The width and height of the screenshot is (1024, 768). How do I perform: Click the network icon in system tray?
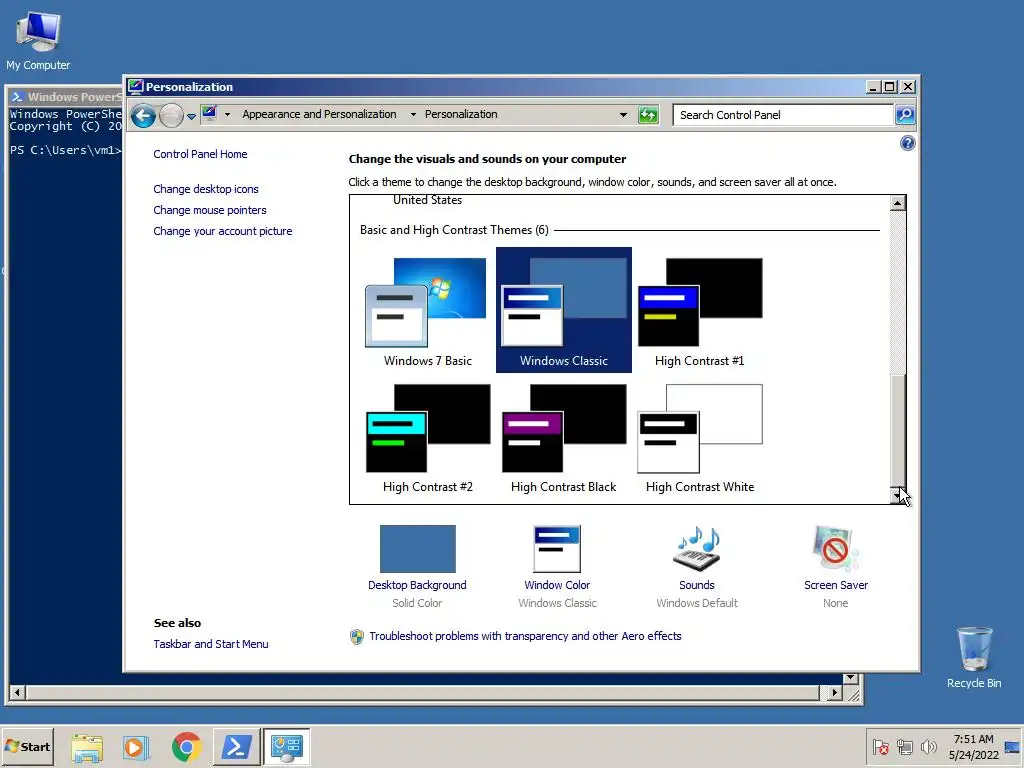[904, 747]
